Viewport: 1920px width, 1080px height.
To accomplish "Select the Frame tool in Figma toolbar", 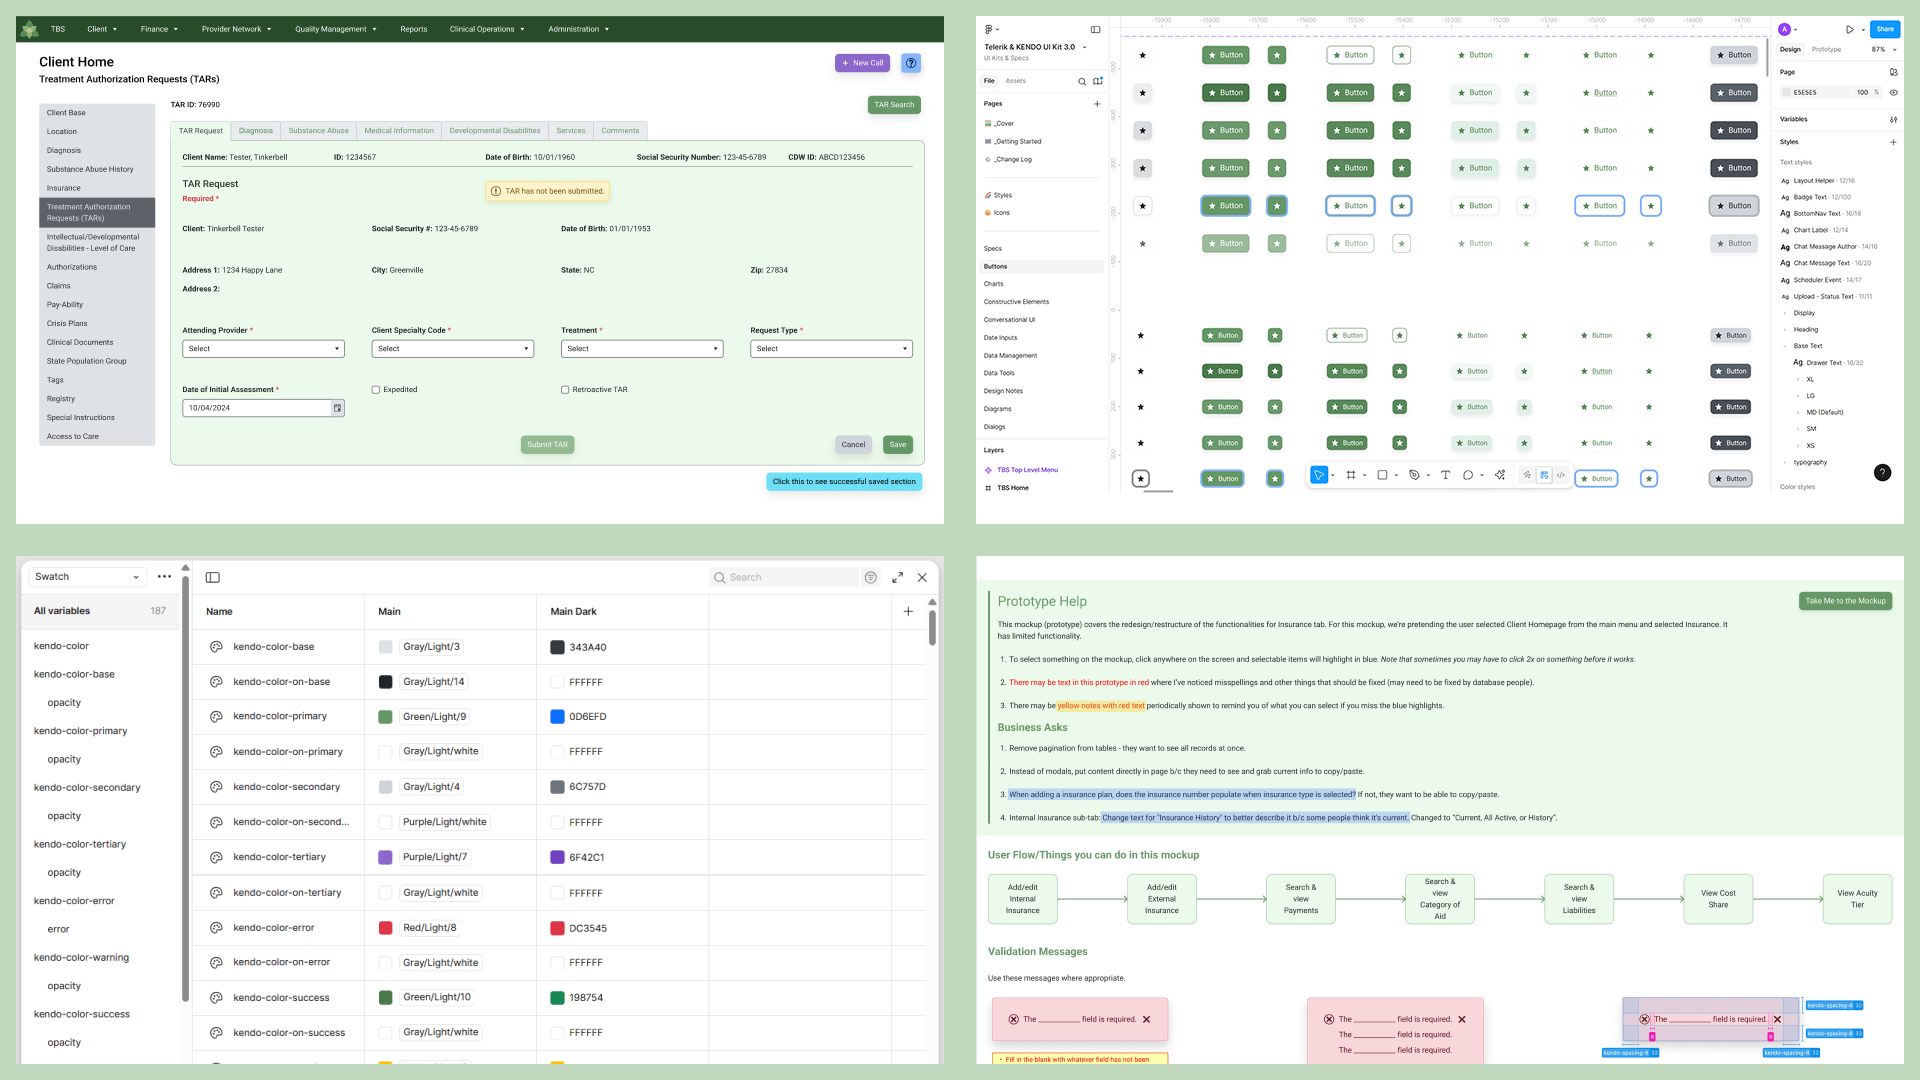I will coord(1351,475).
